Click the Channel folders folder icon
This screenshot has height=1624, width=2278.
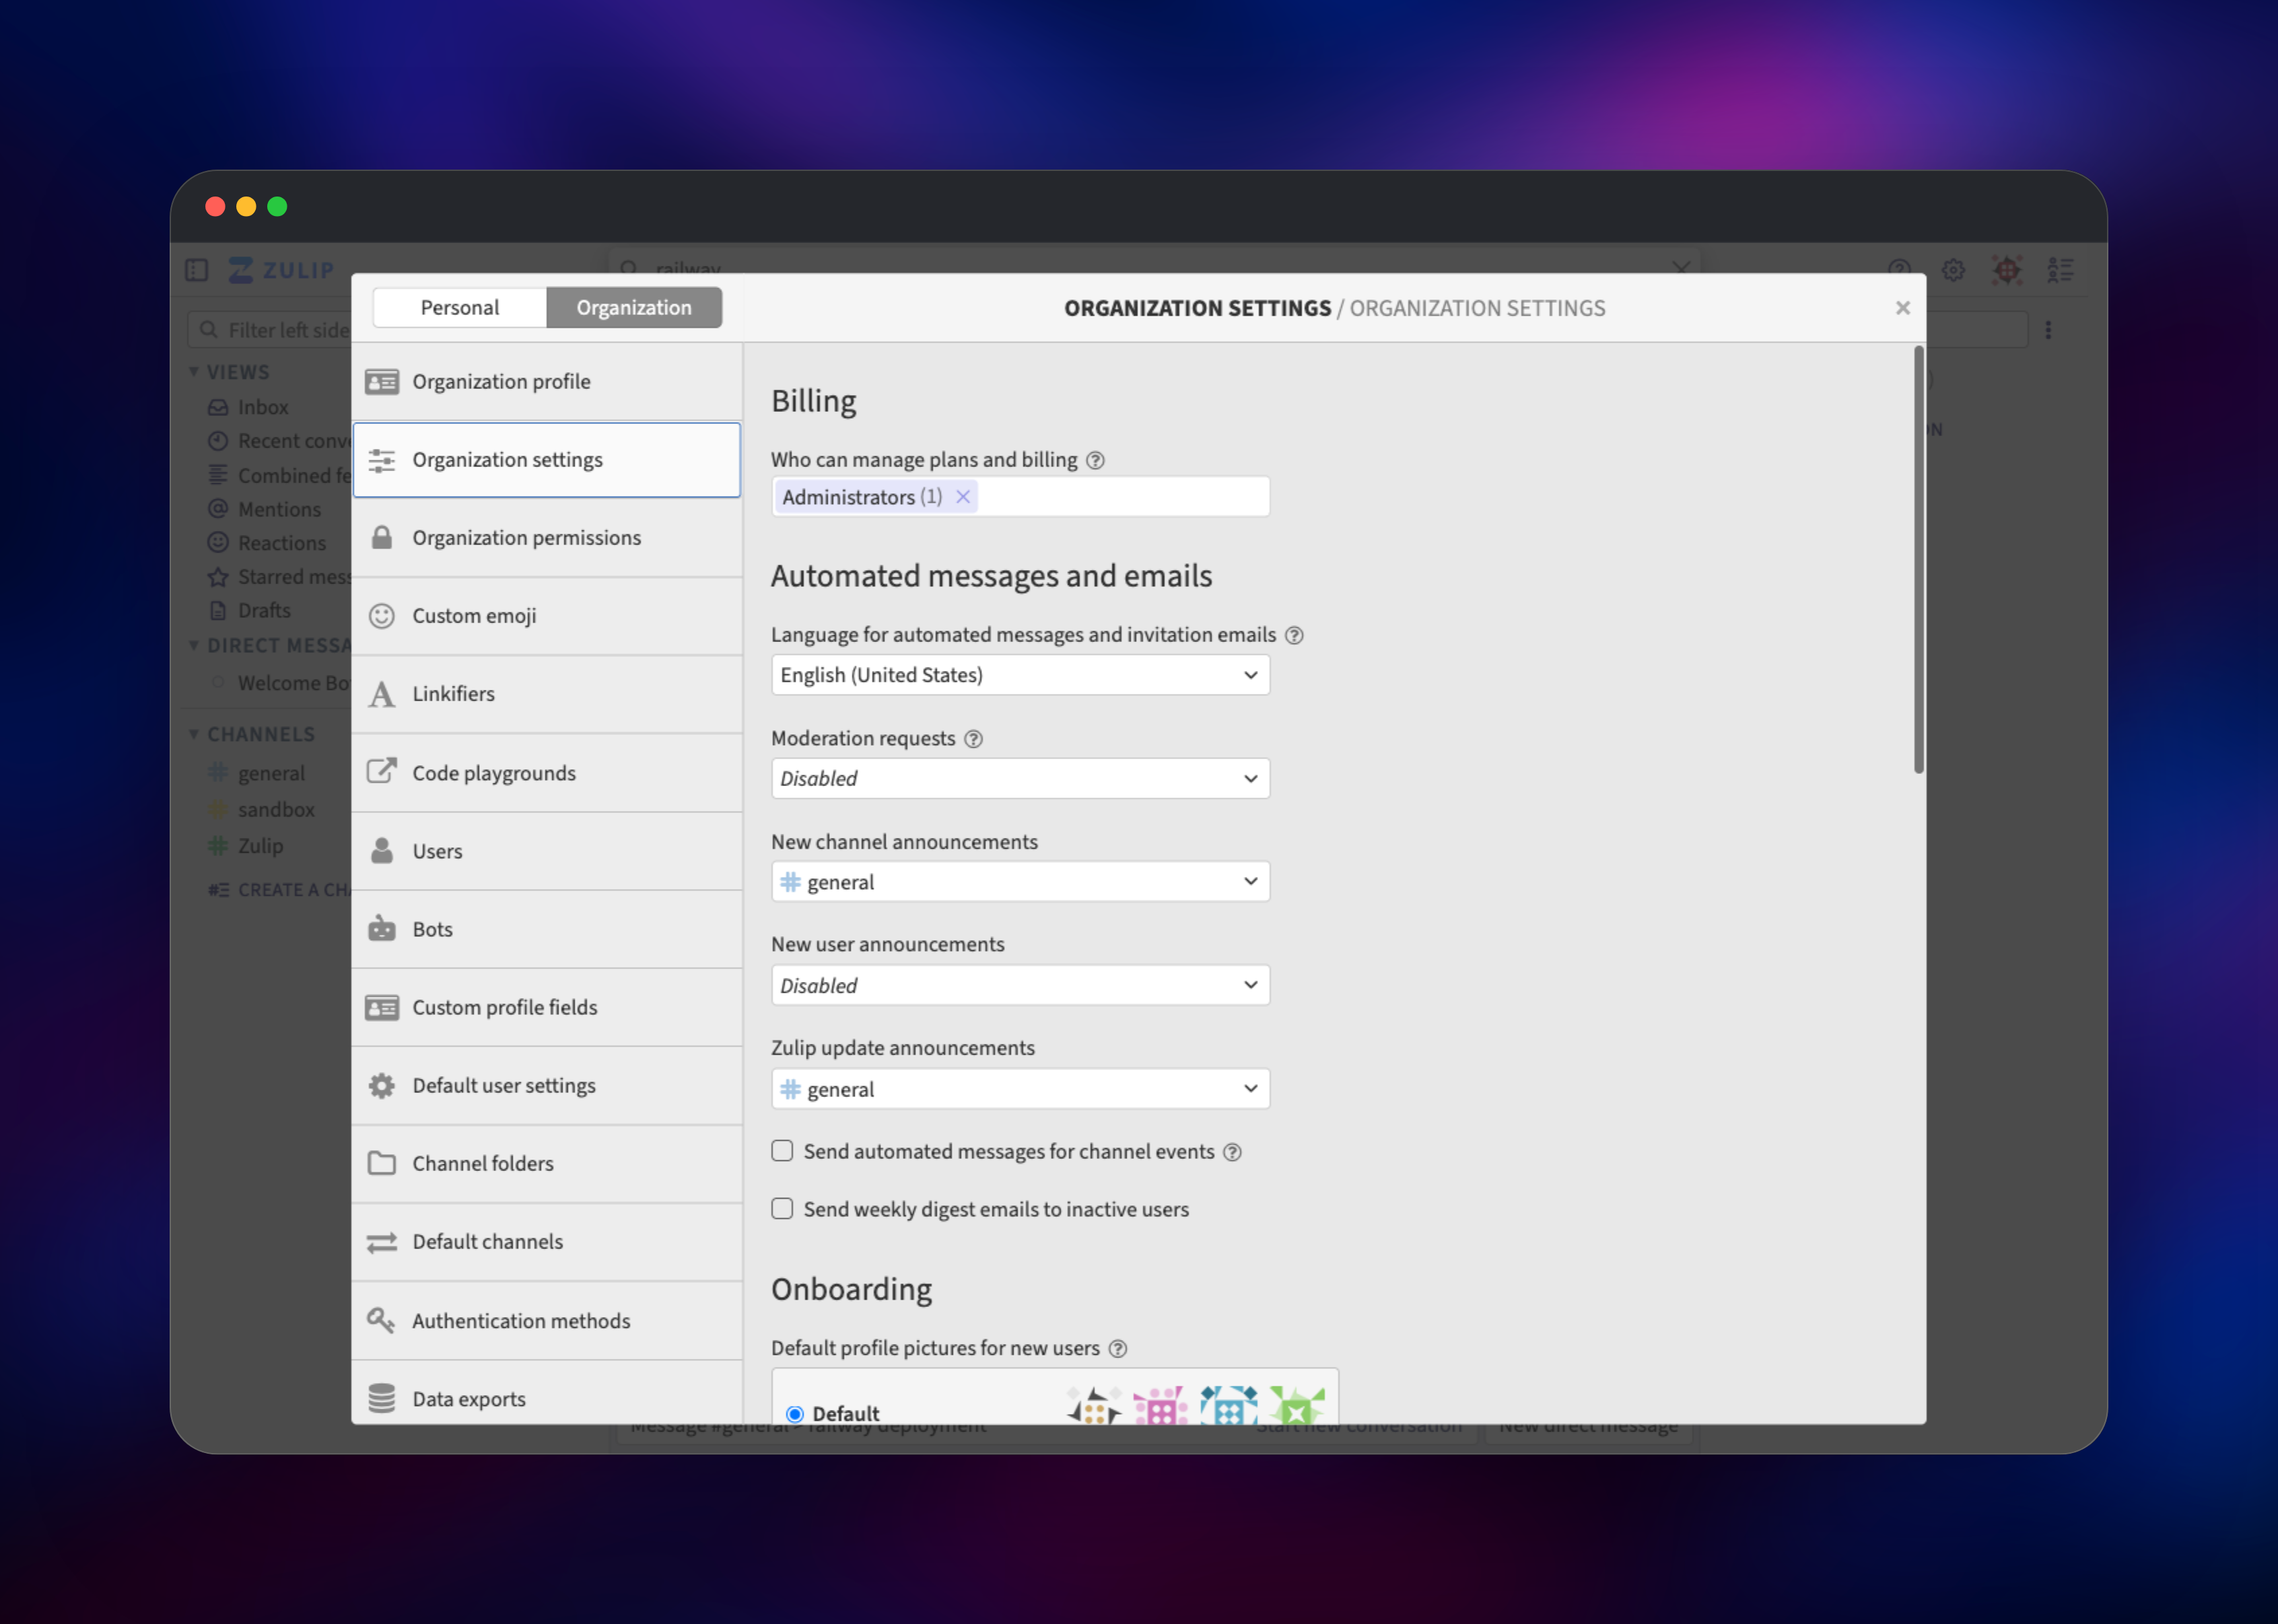382,1163
